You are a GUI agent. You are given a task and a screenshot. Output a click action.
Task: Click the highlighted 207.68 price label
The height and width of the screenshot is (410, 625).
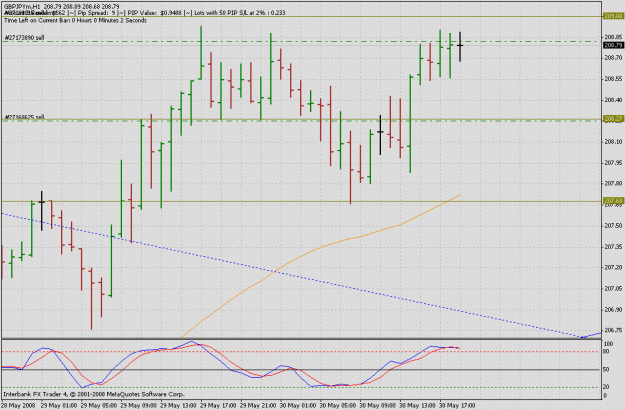(x=614, y=200)
